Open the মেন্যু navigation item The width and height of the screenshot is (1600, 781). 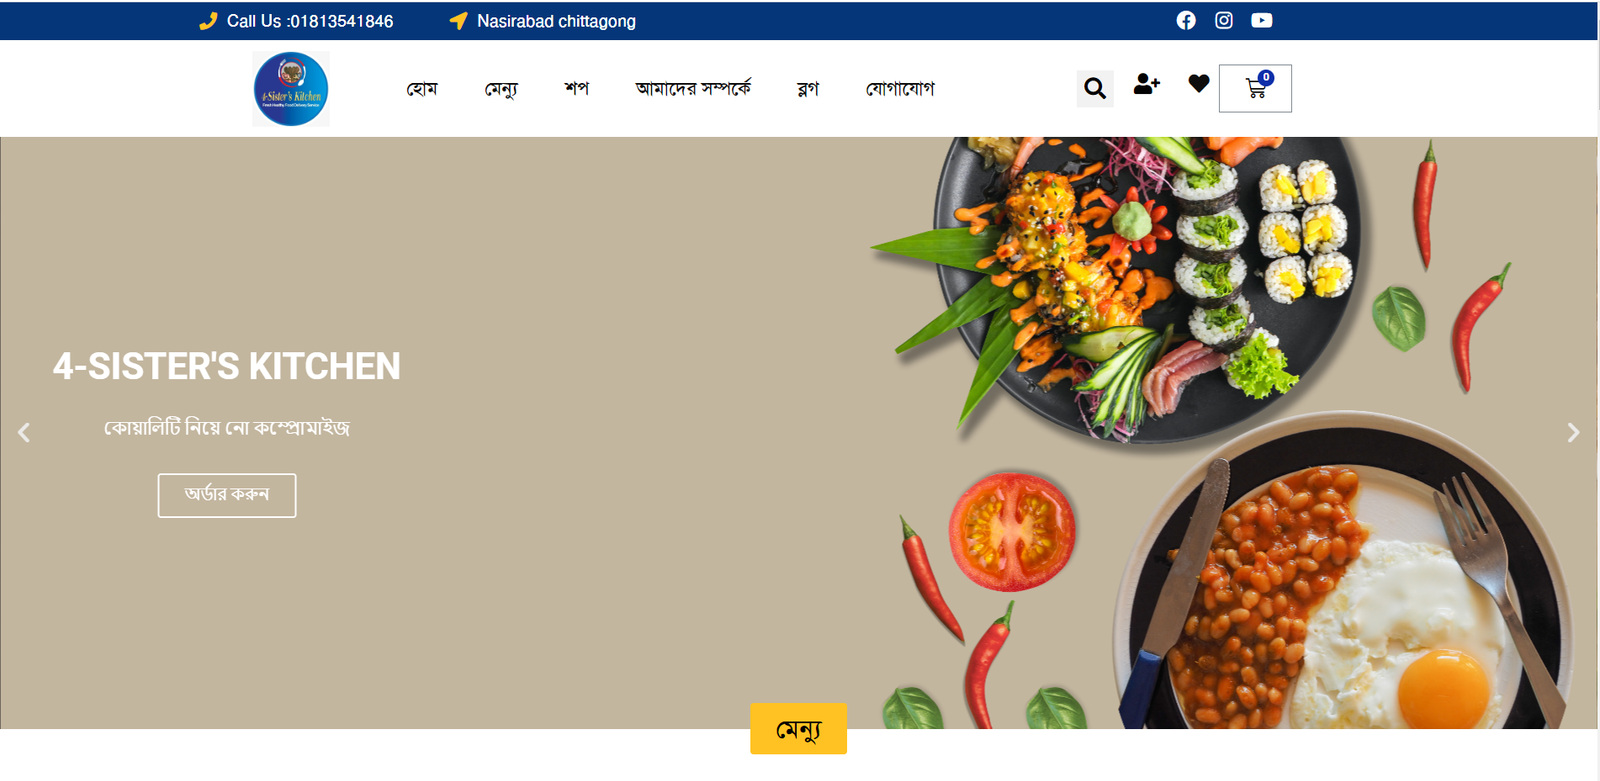tap(501, 89)
